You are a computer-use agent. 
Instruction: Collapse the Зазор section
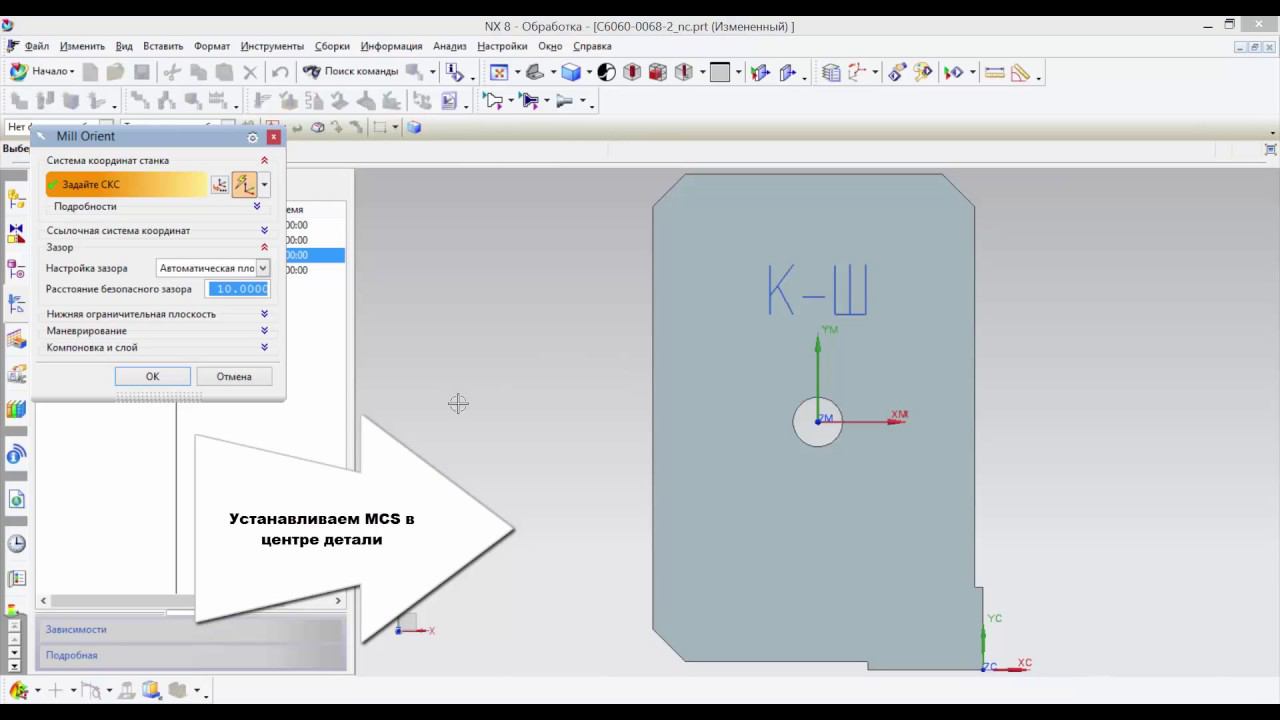click(x=264, y=247)
